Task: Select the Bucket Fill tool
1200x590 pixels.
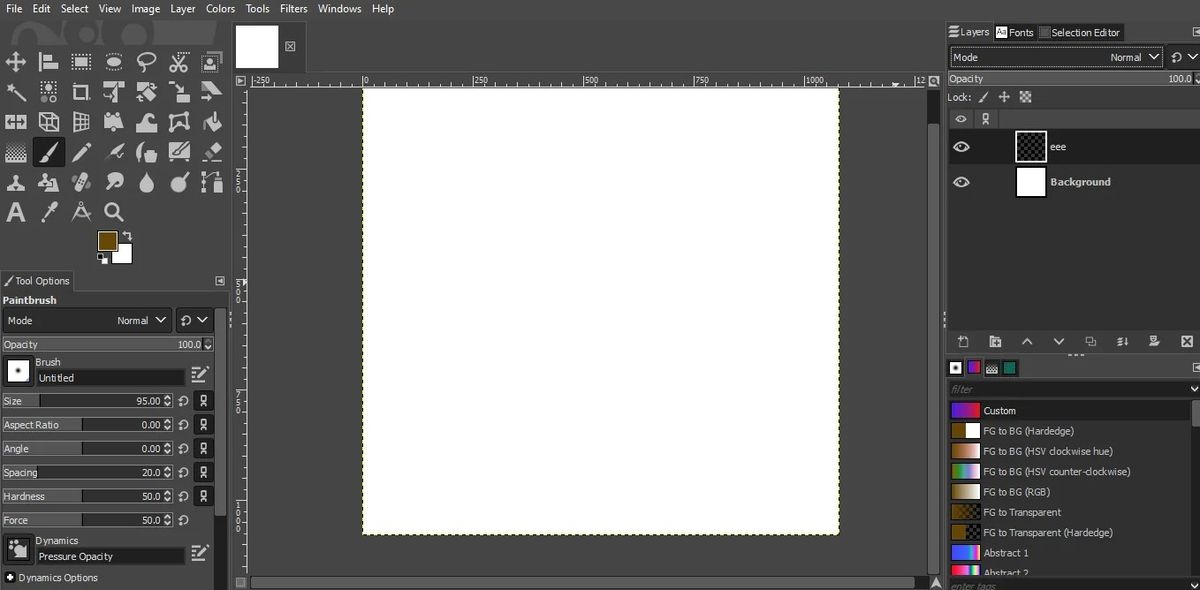Action: point(211,122)
